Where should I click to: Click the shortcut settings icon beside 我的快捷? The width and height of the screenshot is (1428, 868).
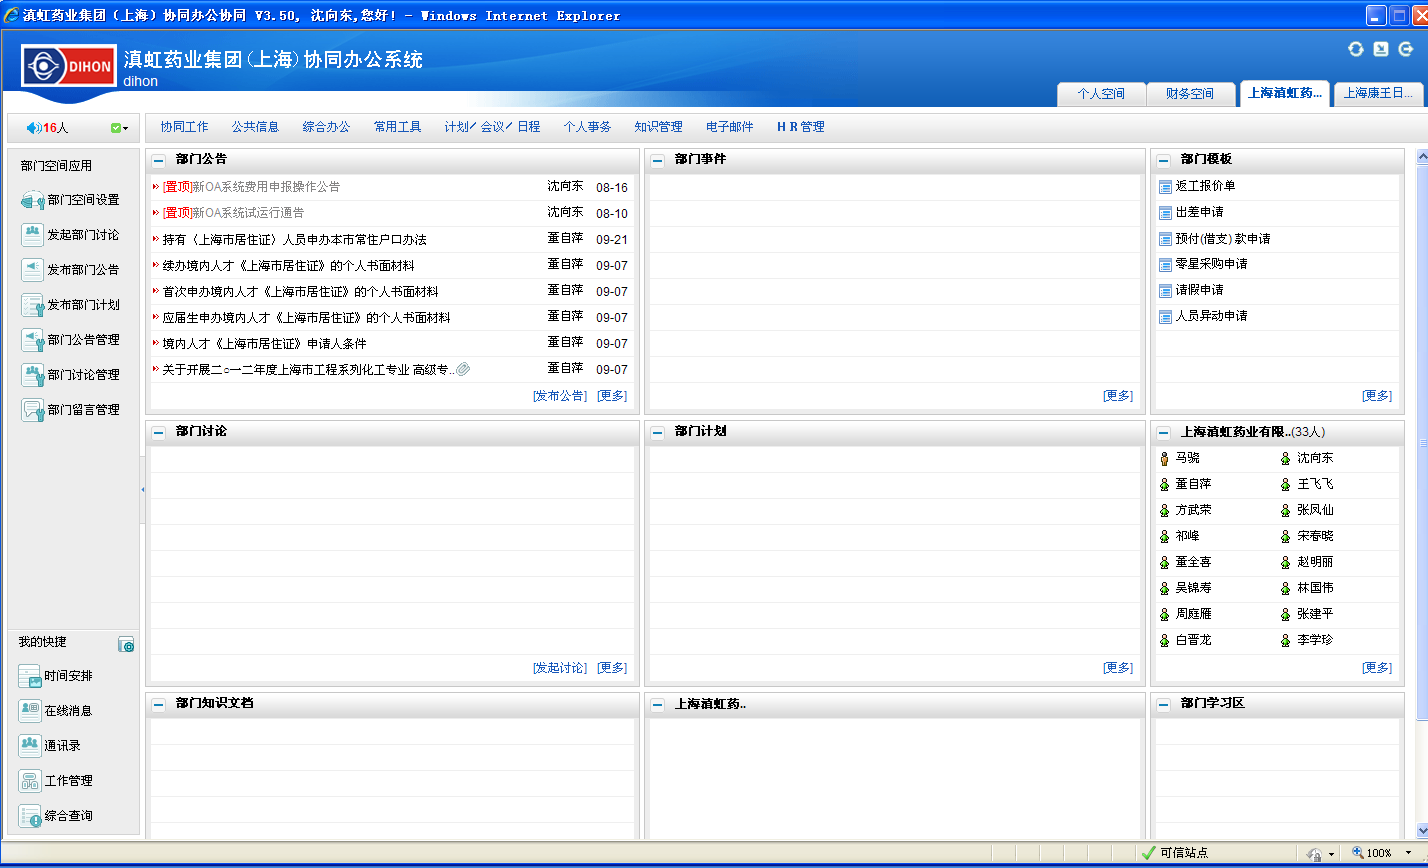(x=126, y=645)
